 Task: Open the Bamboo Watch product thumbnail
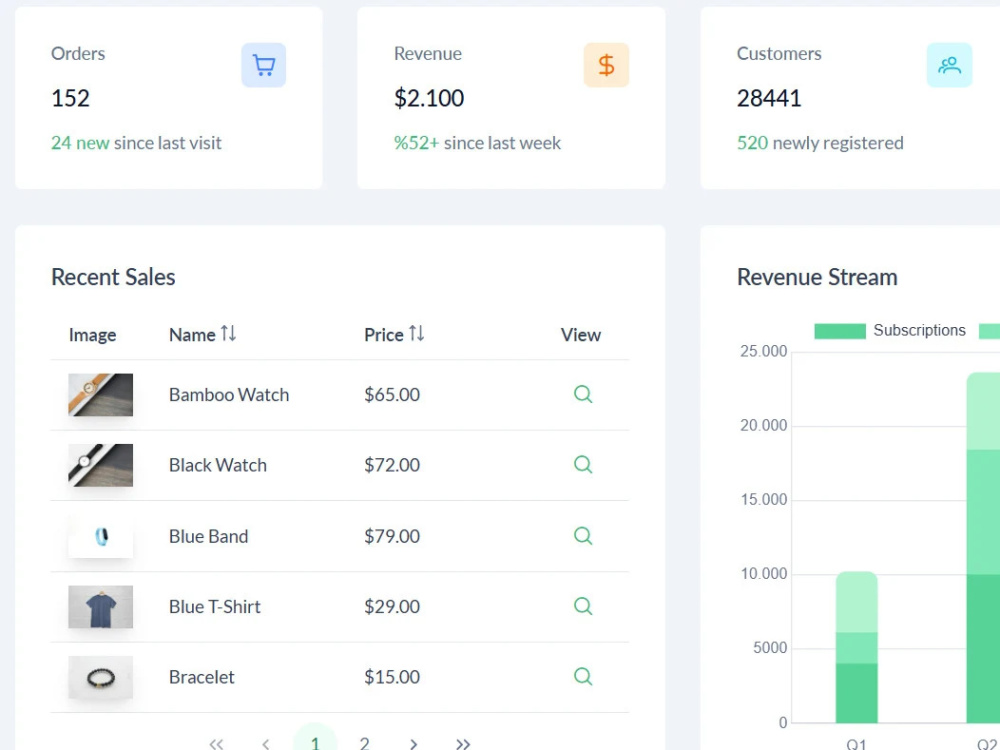click(x=101, y=395)
